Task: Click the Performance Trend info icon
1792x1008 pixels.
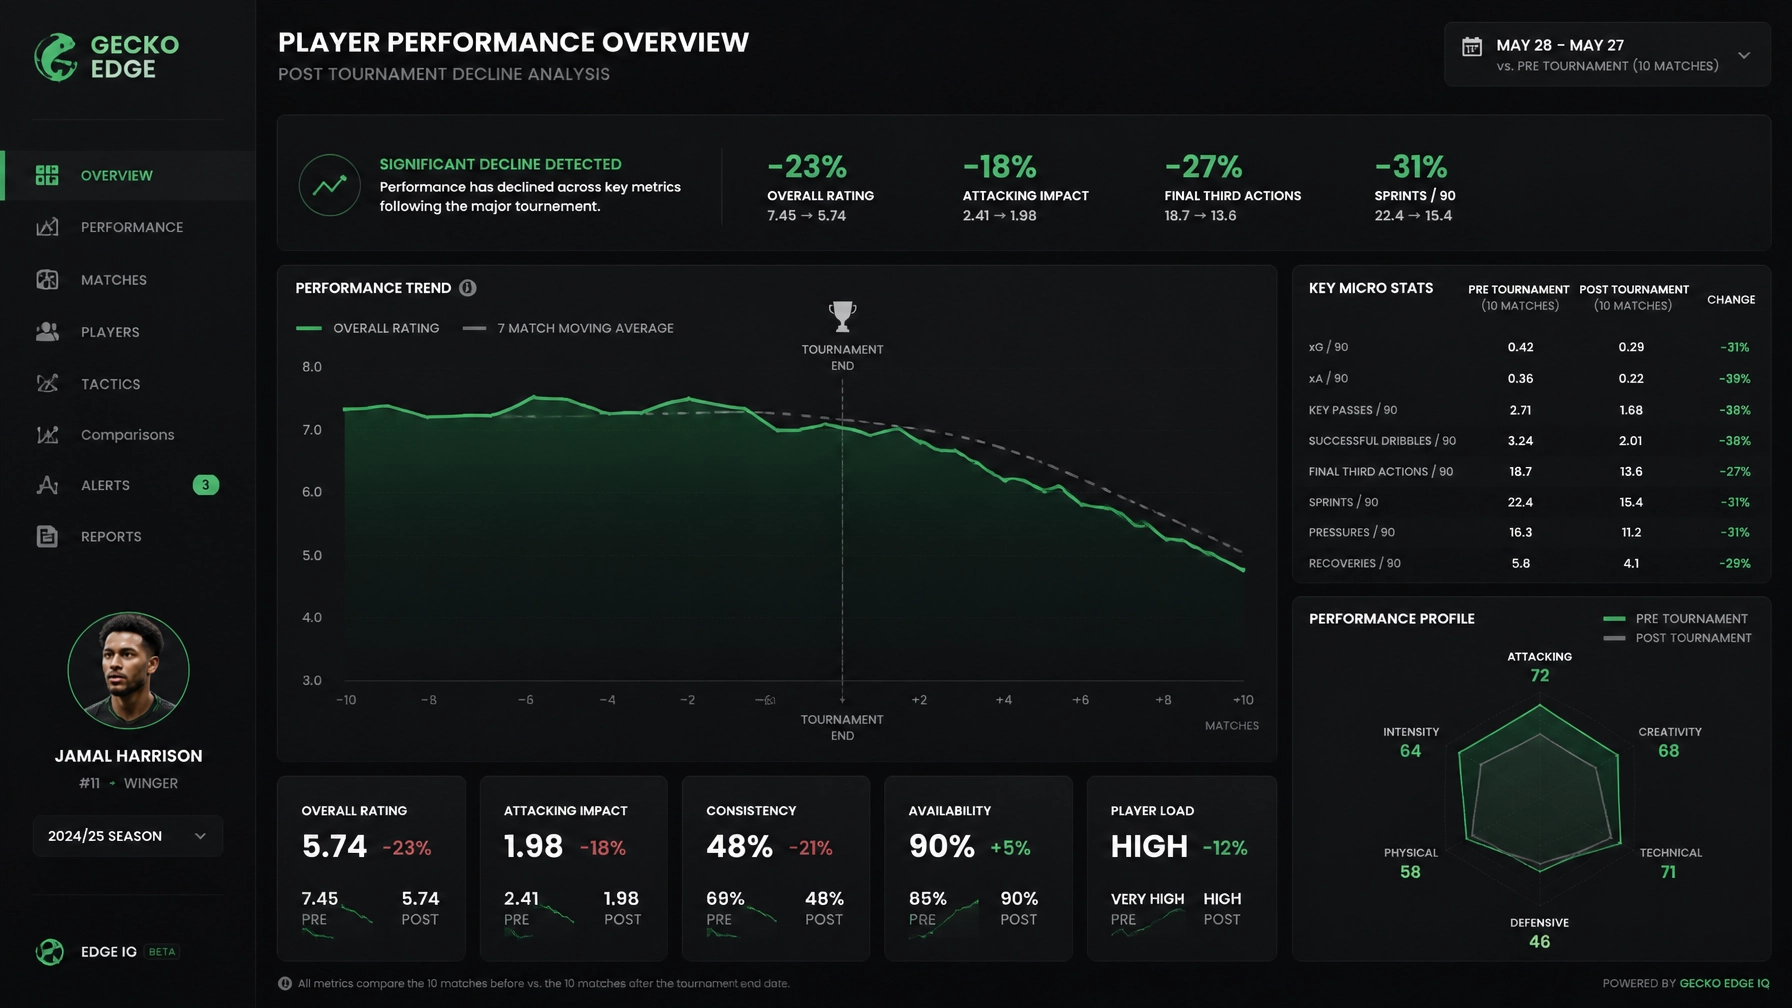Action: click(x=468, y=288)
